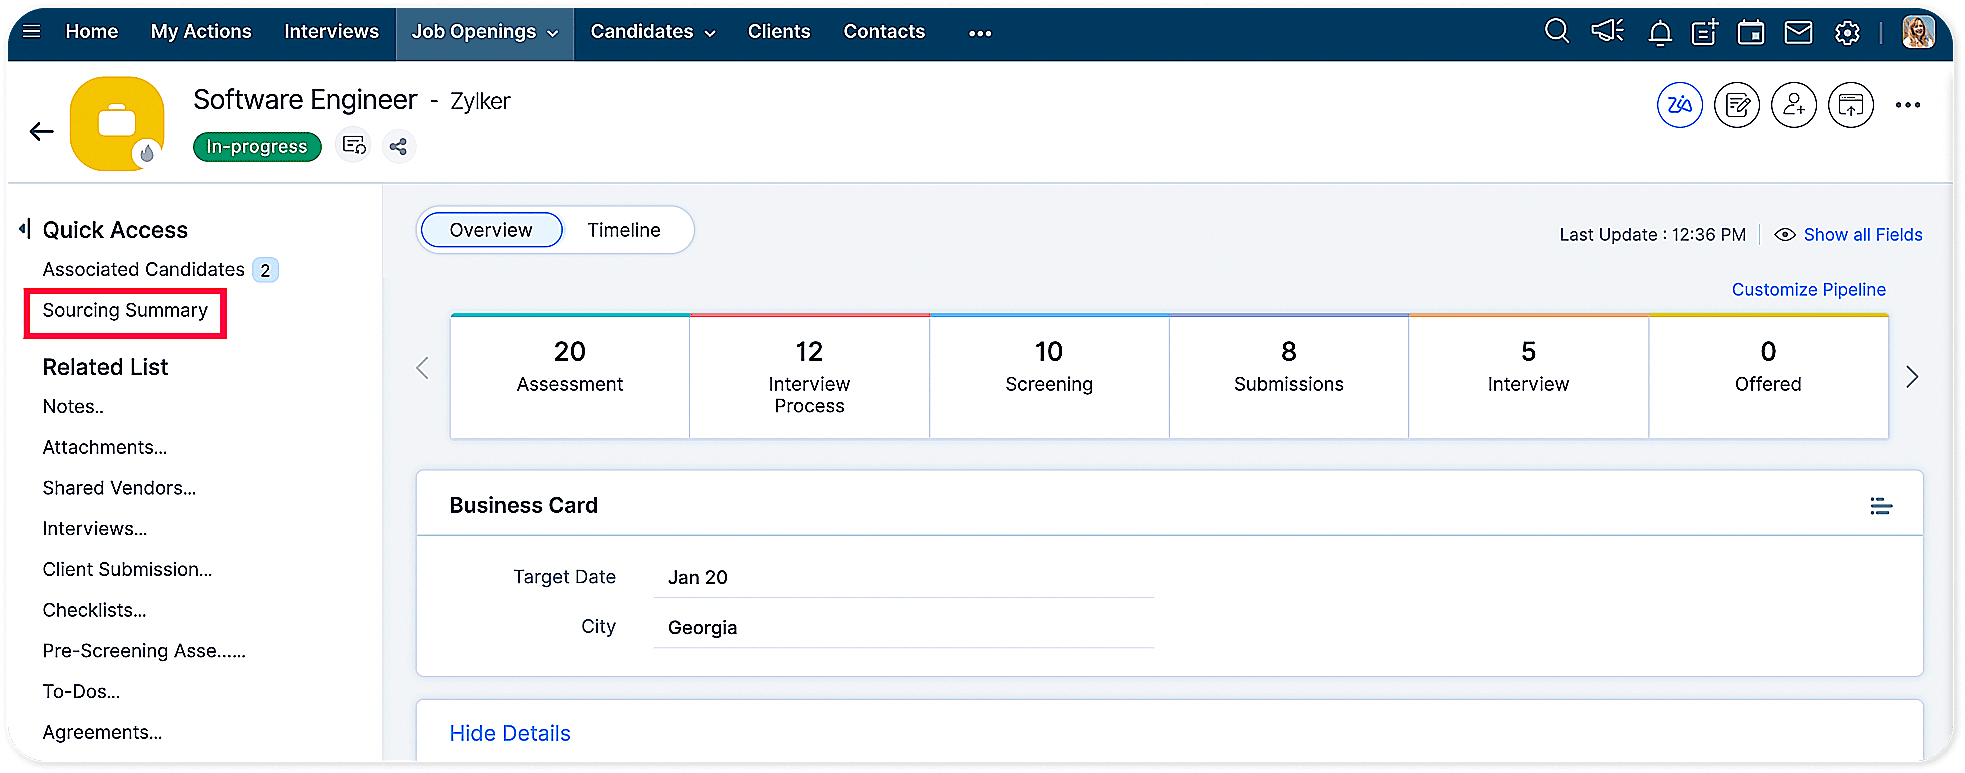Click the share icon next to In-progress

pos(398,147)
